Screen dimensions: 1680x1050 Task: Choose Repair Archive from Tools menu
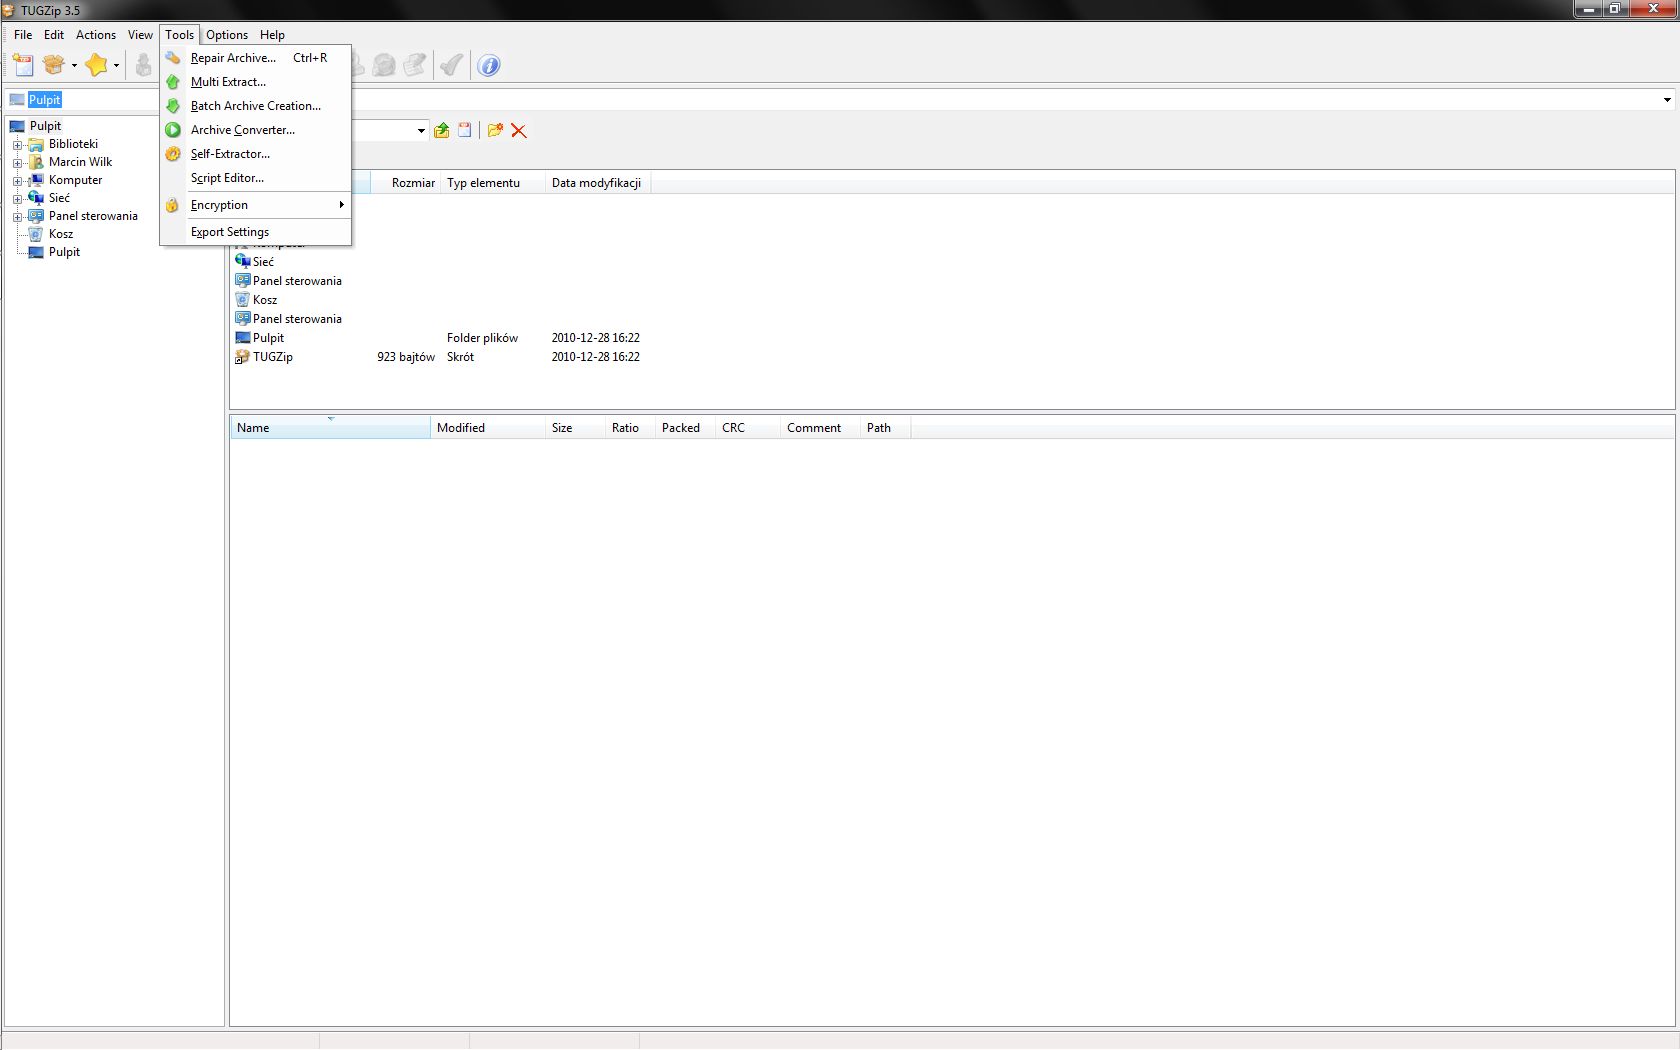(256, 58)
